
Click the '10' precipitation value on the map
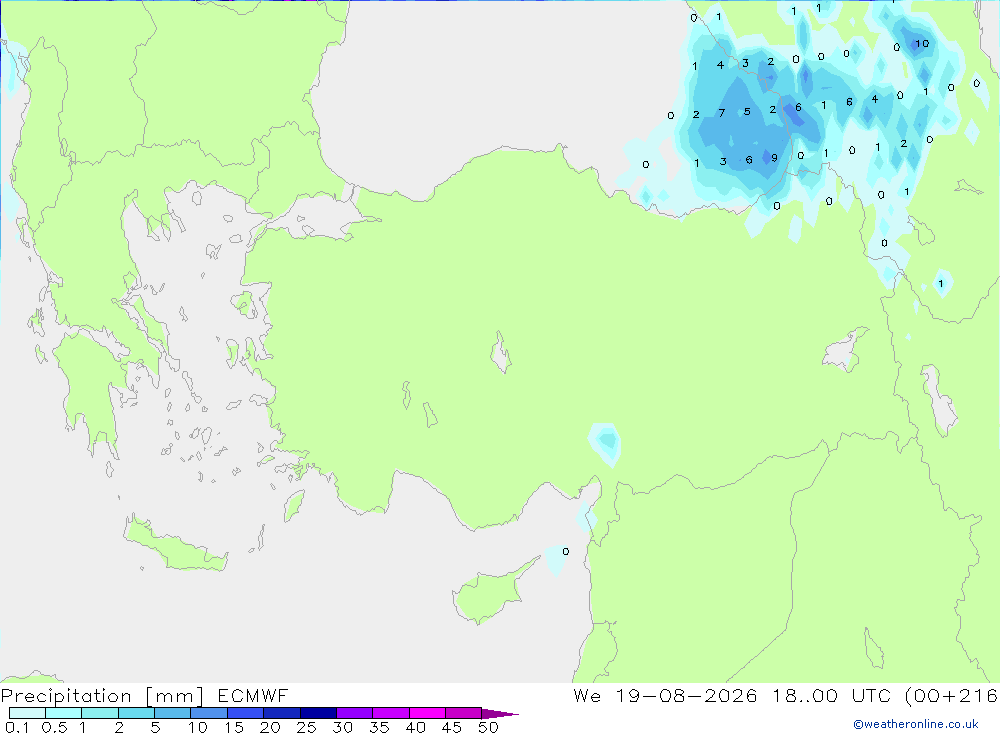pyautogui.click(x=922, y=43)
